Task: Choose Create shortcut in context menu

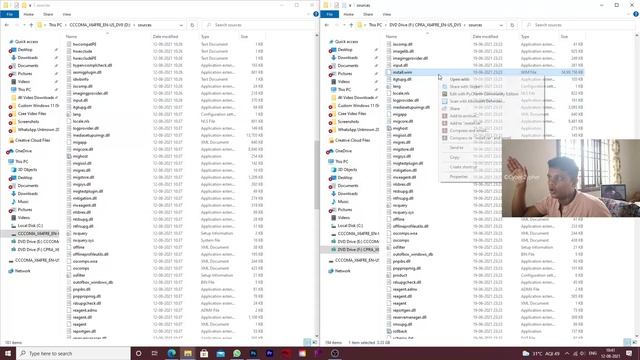Action: point(463,167)
